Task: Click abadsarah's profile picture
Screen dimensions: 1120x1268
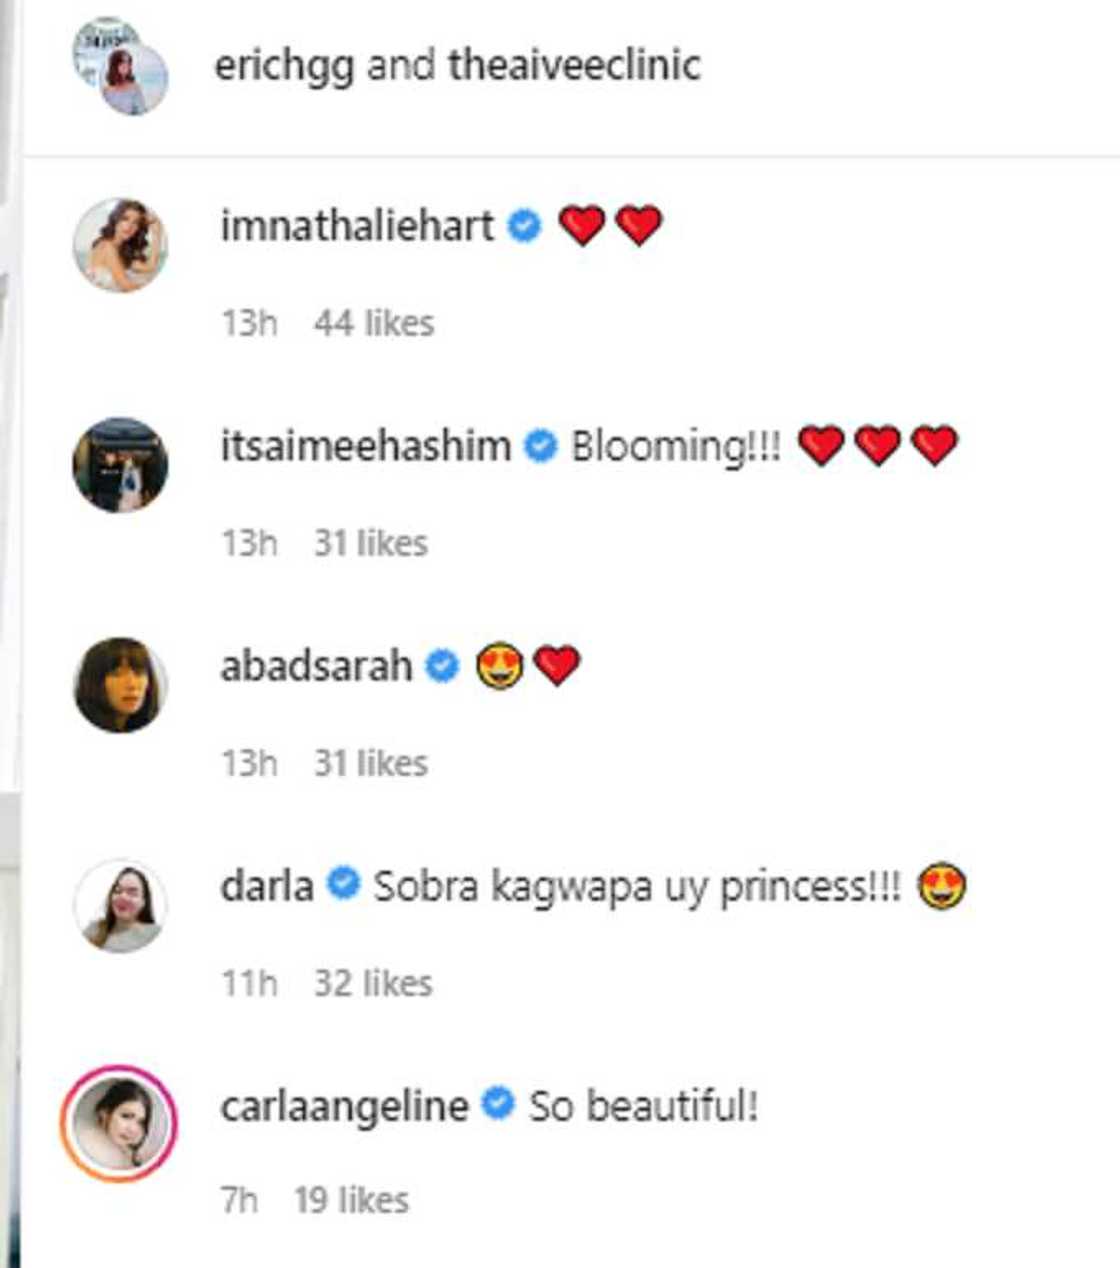Action: pos(120,685)
